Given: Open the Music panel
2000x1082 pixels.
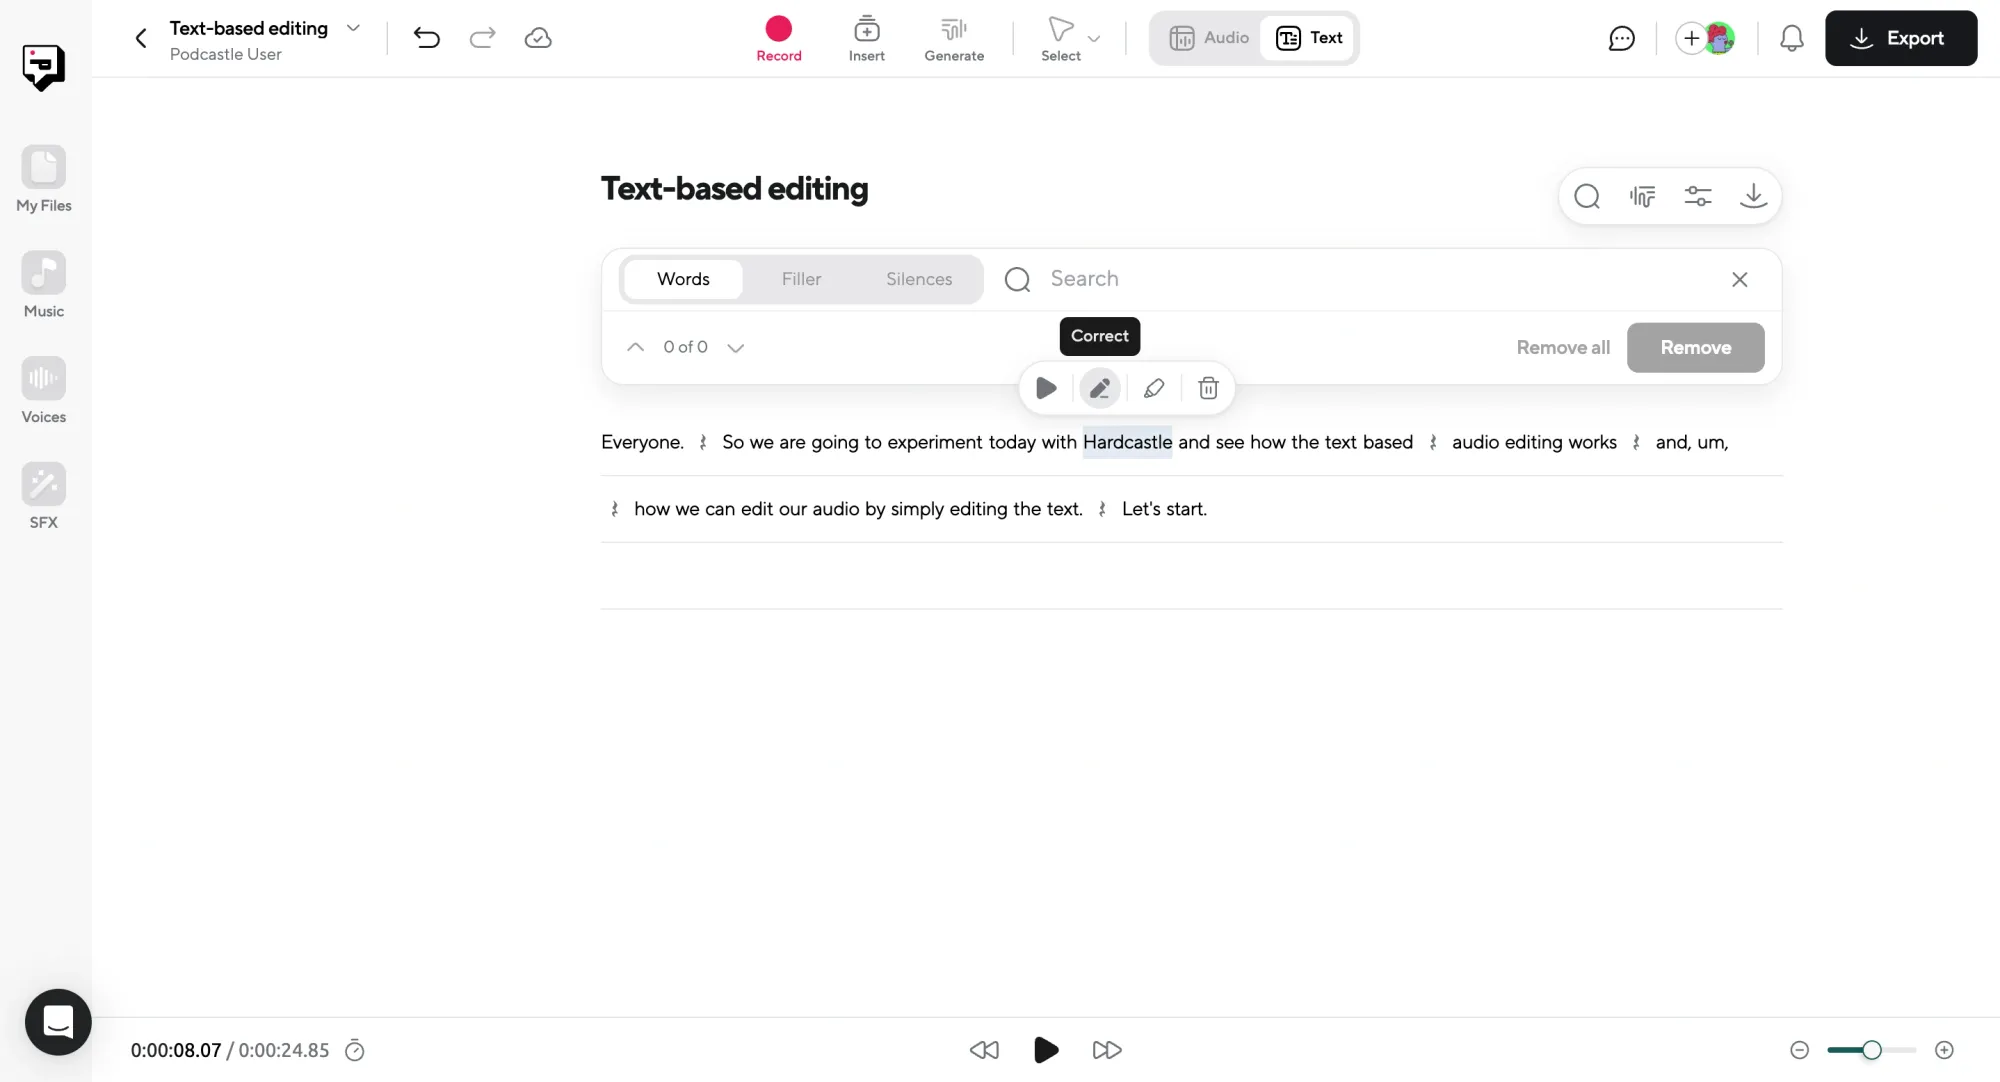Looking at the screenshot, I should pyautogui.click(x=43, y=283).
